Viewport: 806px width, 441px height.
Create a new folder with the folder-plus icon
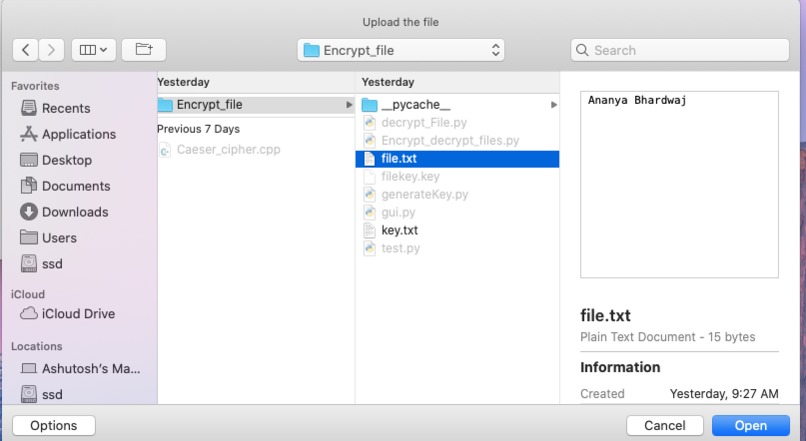click(144, 50)
